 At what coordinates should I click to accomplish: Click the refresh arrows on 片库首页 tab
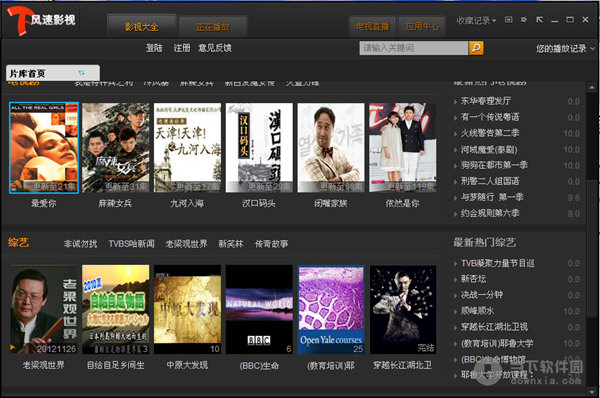(x=82, y=73)
